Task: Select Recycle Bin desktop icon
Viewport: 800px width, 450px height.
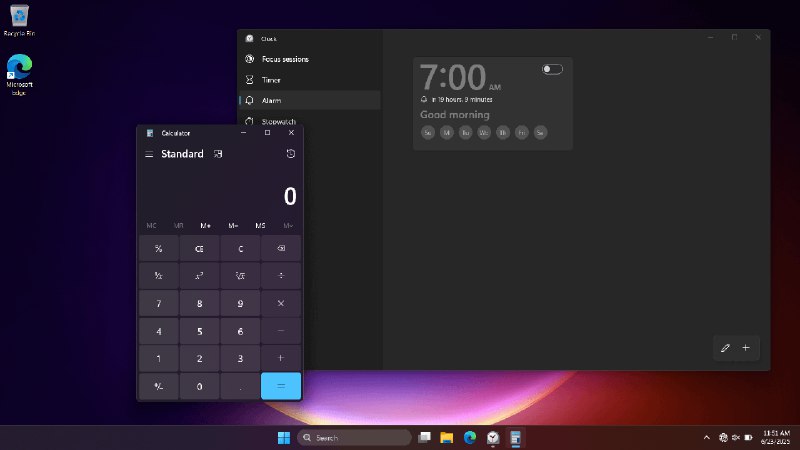Action: [x=19, y=20]
